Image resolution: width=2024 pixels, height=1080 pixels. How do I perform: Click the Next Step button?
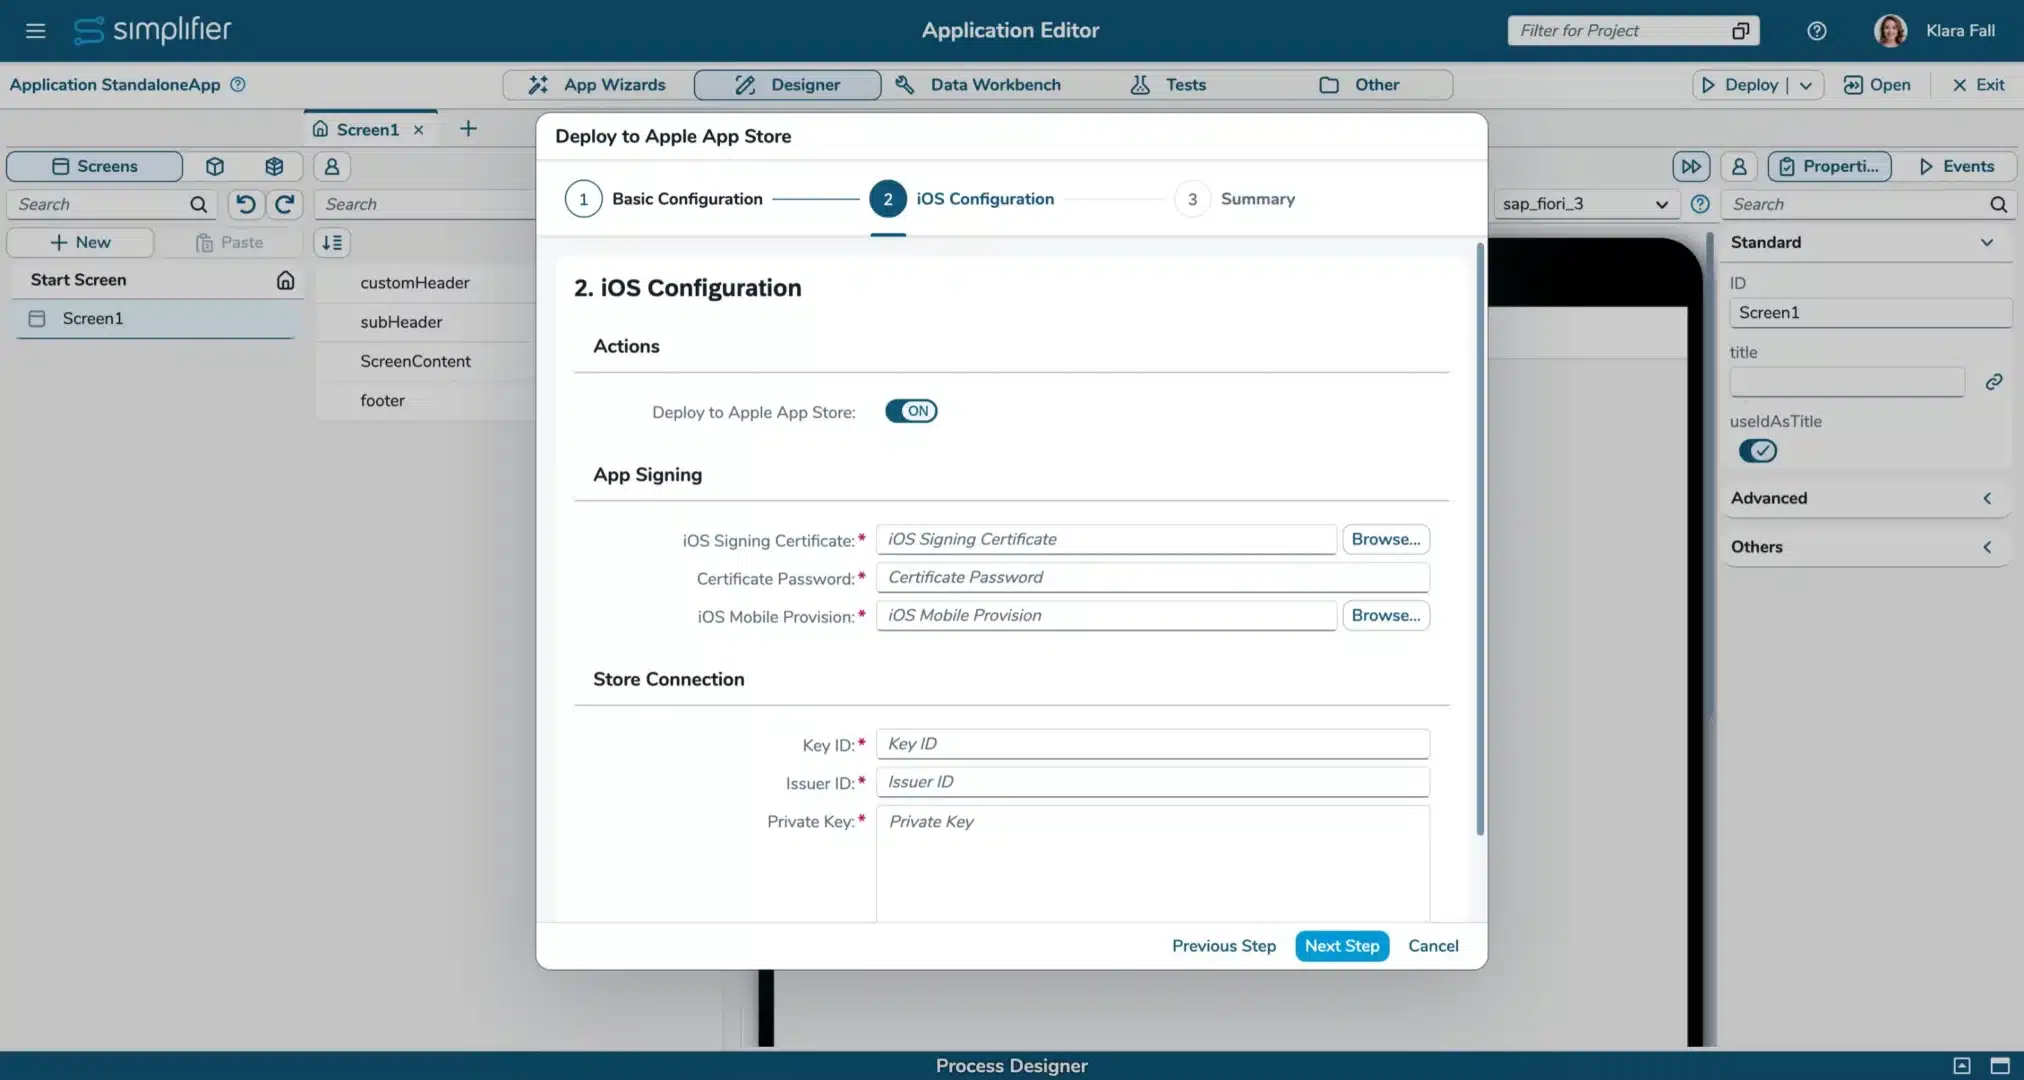click(1341, 946)
